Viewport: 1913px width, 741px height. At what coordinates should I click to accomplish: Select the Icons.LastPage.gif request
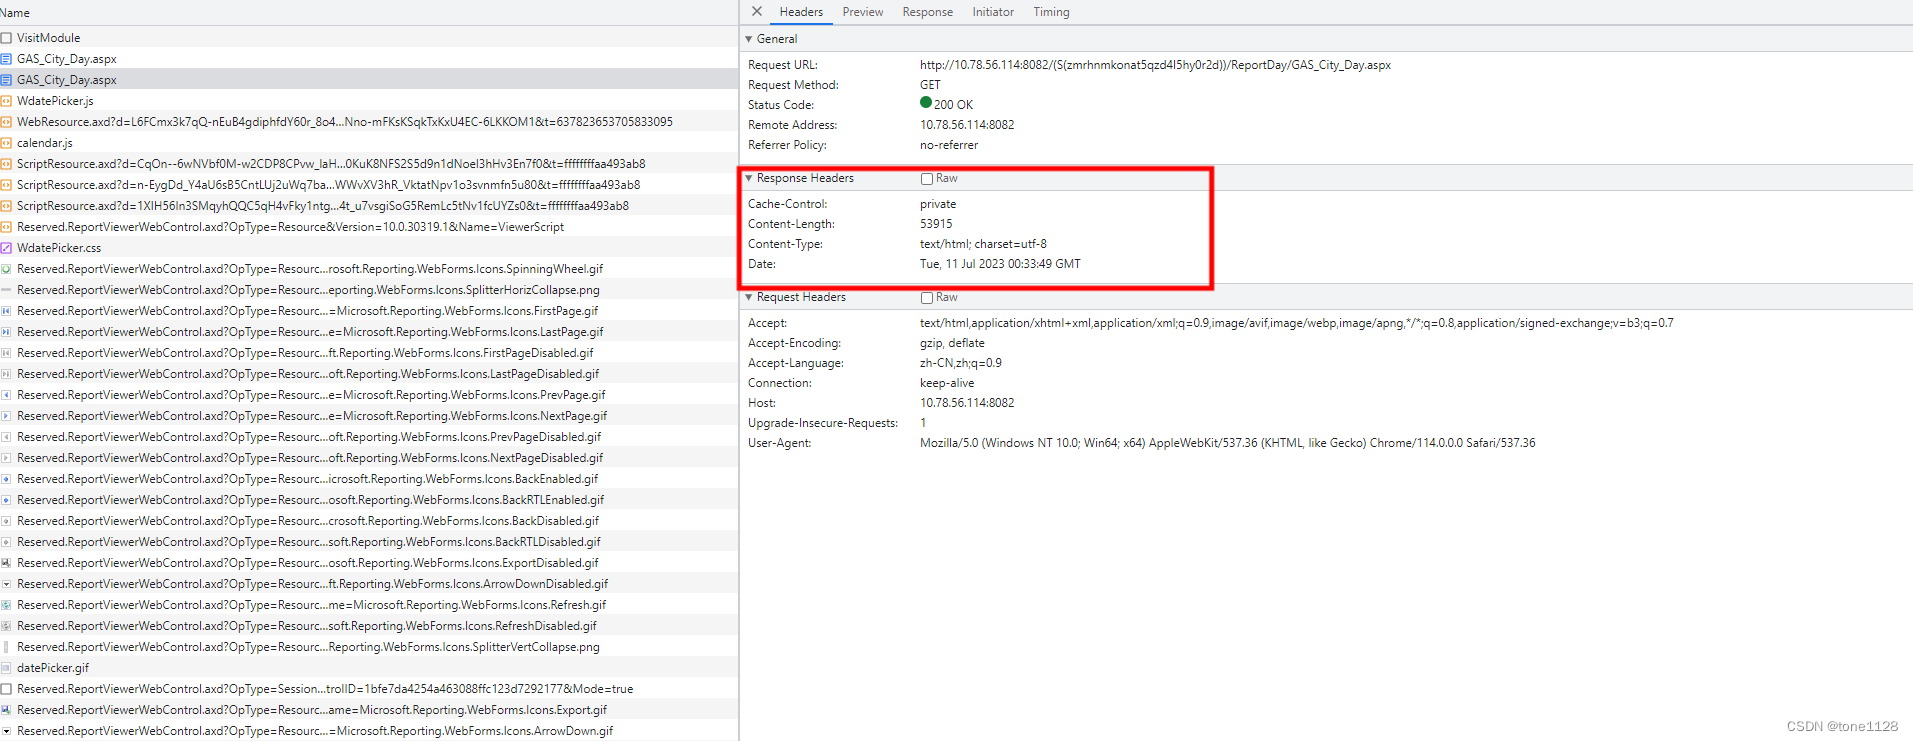click(369, 332)
